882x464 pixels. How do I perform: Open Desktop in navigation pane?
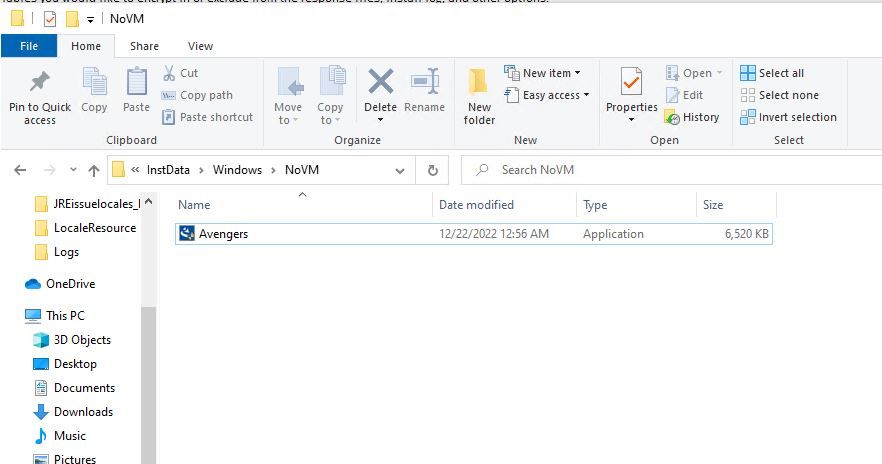(x=65, y=364)
